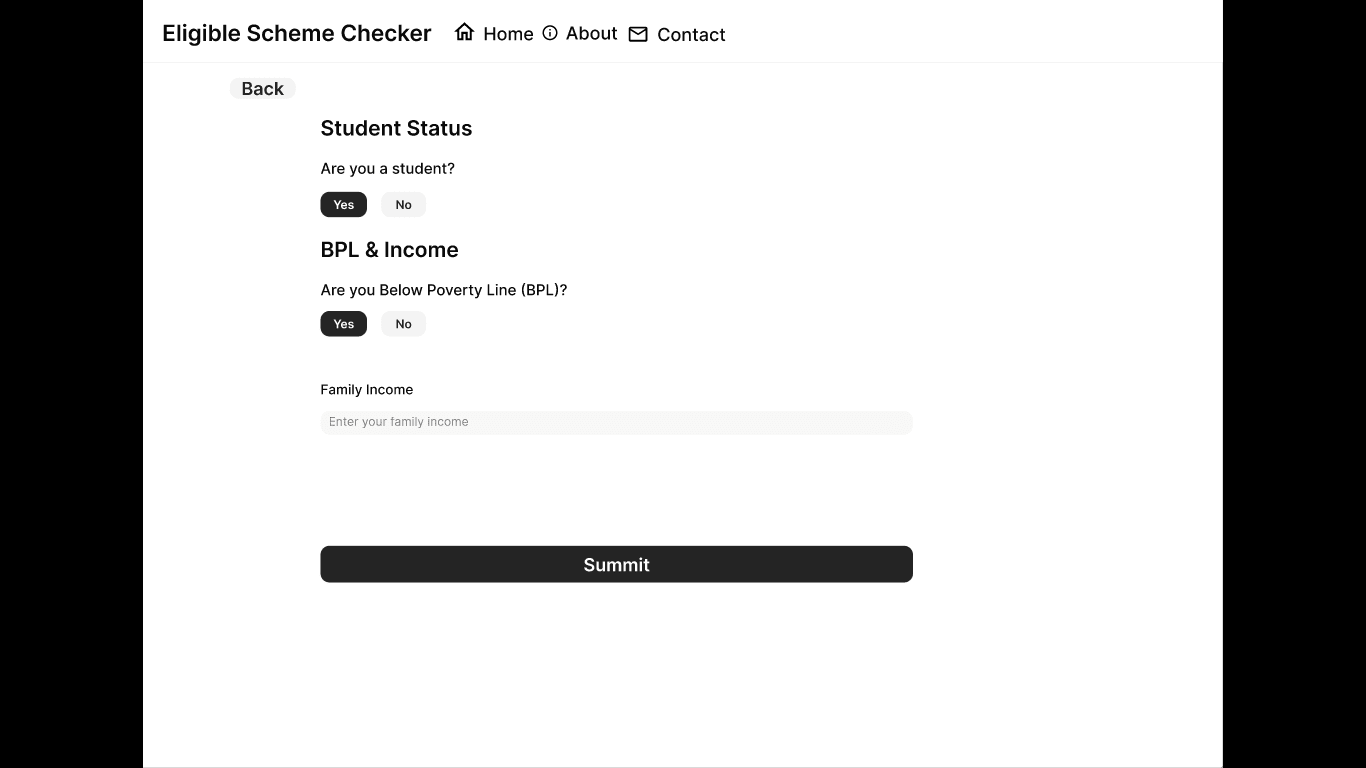Select No for student status
Viewport: 1366px width, 768px height.
(403, 205)
